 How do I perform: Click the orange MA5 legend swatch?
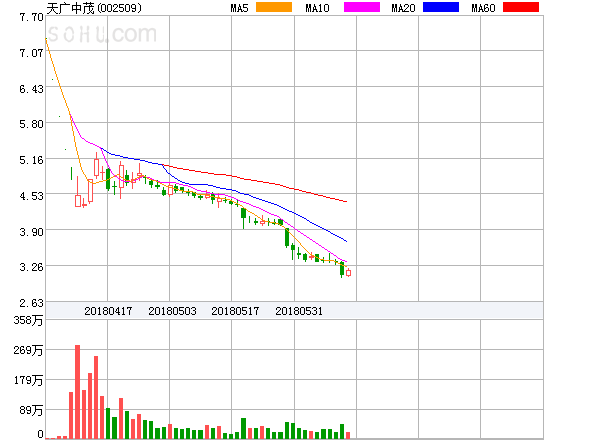274,7
